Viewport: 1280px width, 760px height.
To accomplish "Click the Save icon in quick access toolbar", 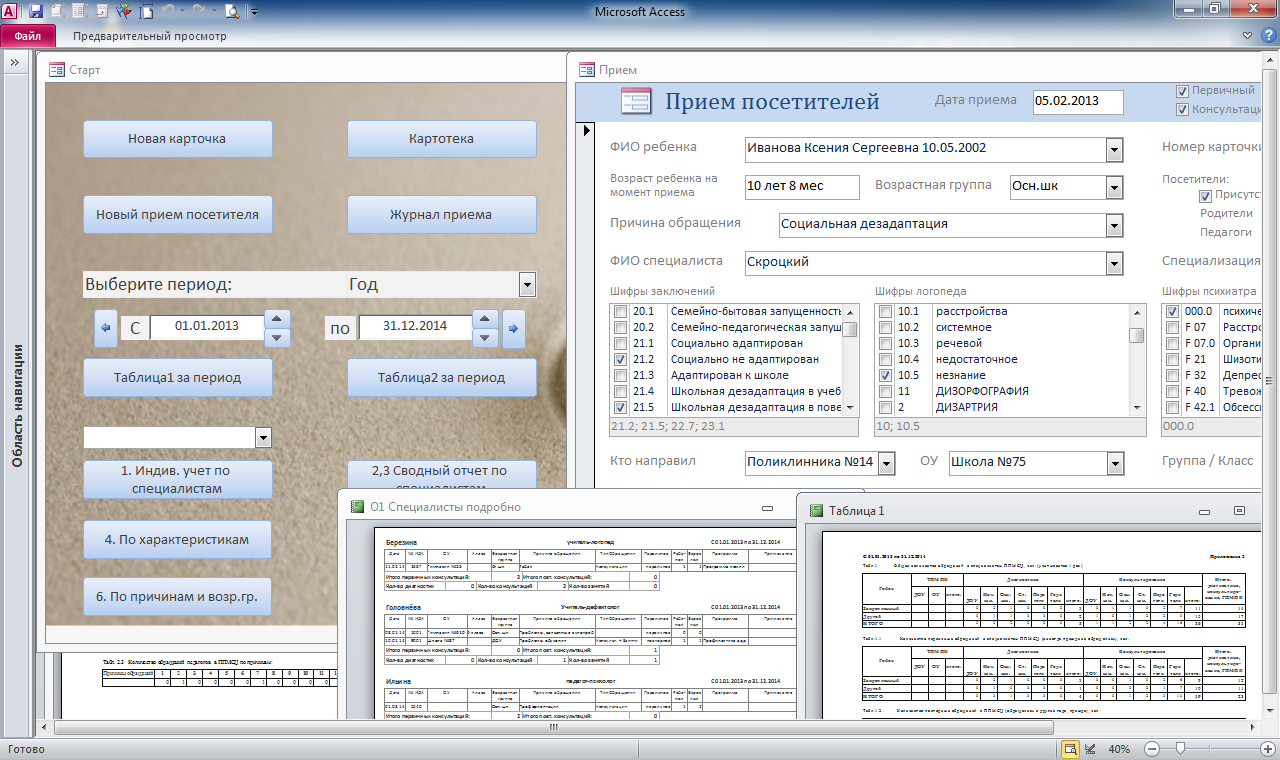I will pos(36,12).
